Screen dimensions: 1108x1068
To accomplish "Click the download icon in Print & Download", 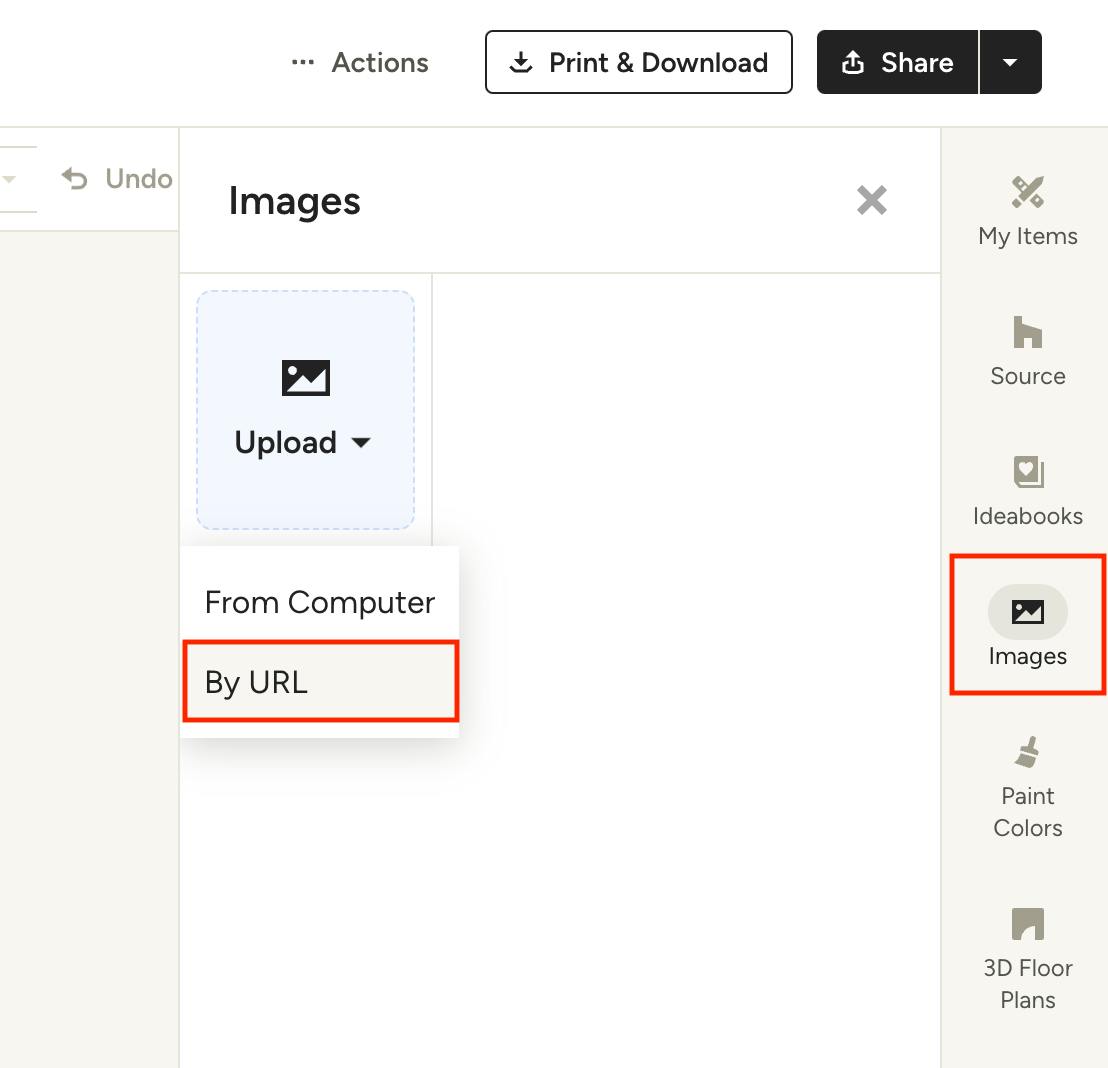I will pos(520,63).
